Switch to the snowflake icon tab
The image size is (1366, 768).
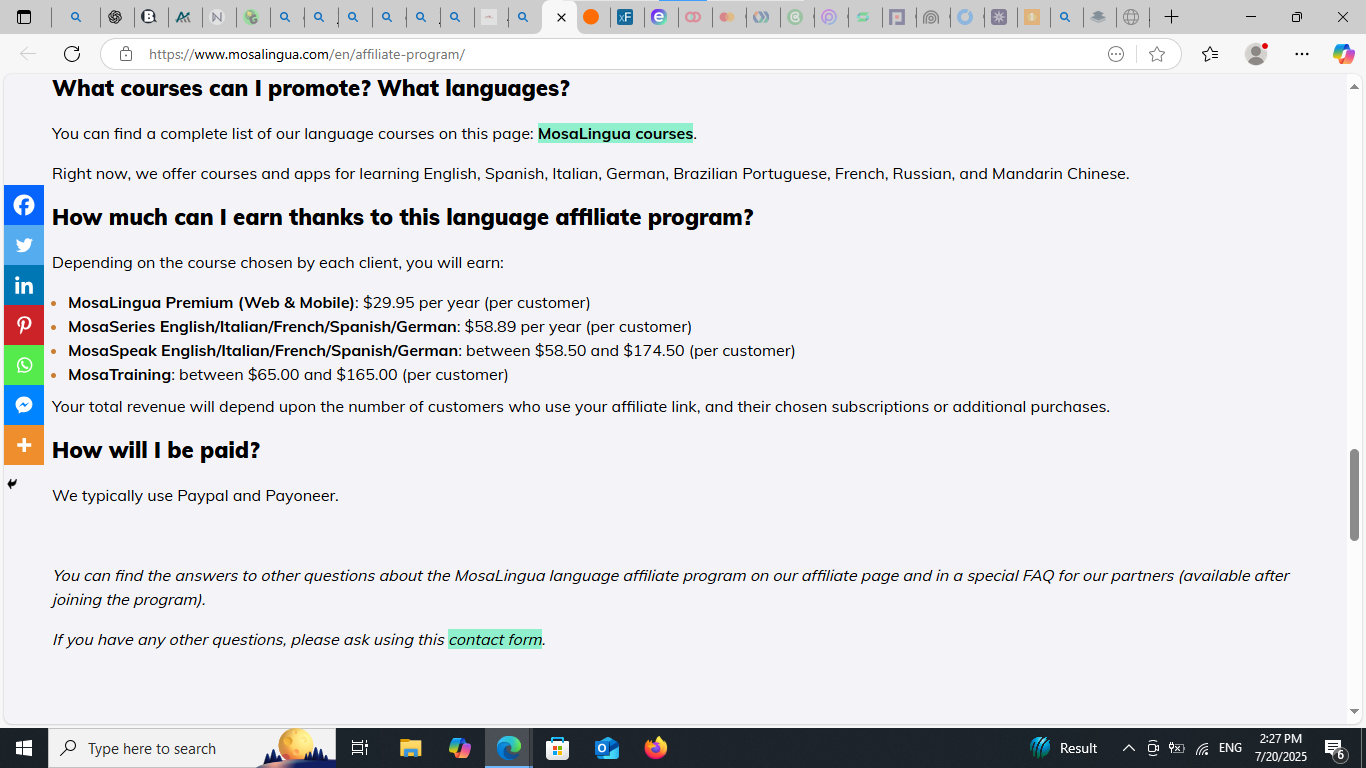tap(998, 17)
